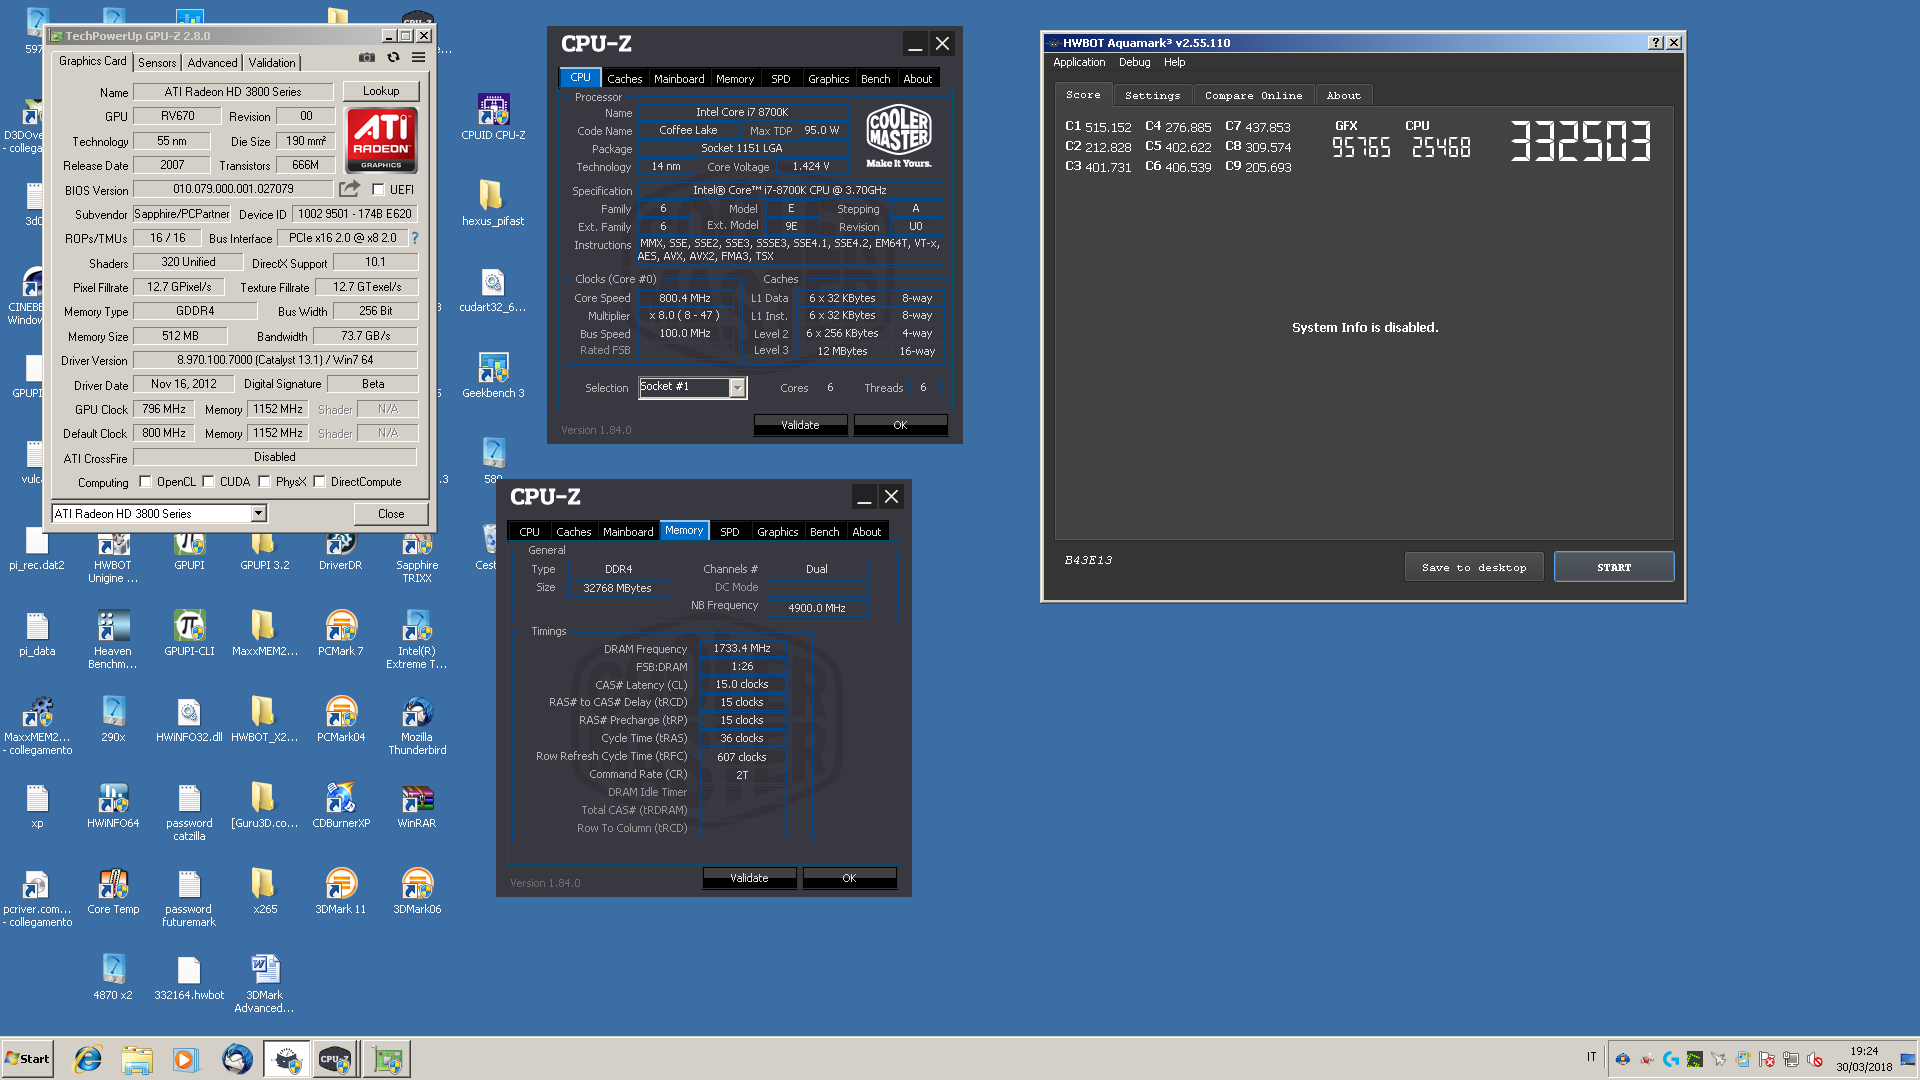Open the Geekbench 3 desktop shortcut
Viewport: 1920px width, 1080px height.
click(493, 375)
